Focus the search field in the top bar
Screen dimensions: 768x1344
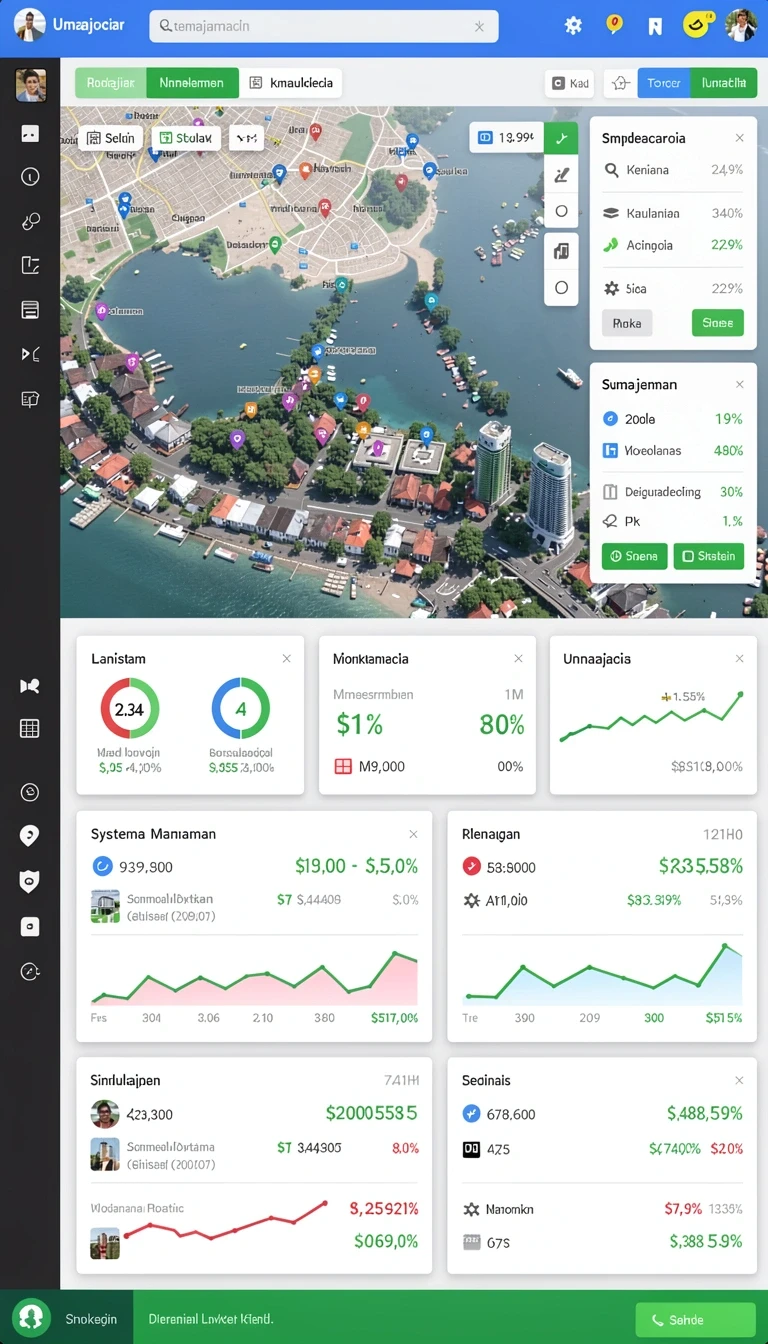[x=324, y=26]
